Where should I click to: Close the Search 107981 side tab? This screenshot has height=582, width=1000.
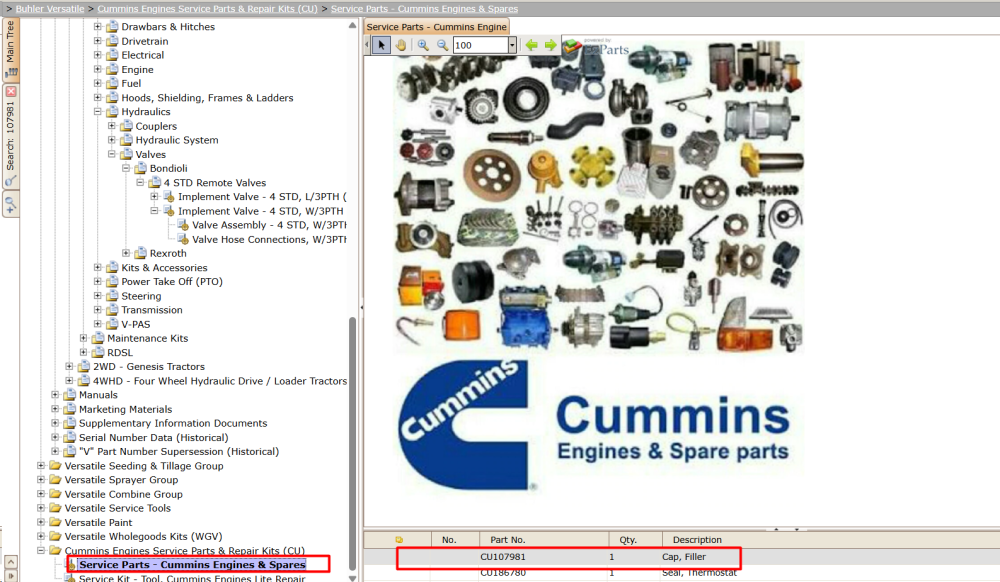[11, 92]
